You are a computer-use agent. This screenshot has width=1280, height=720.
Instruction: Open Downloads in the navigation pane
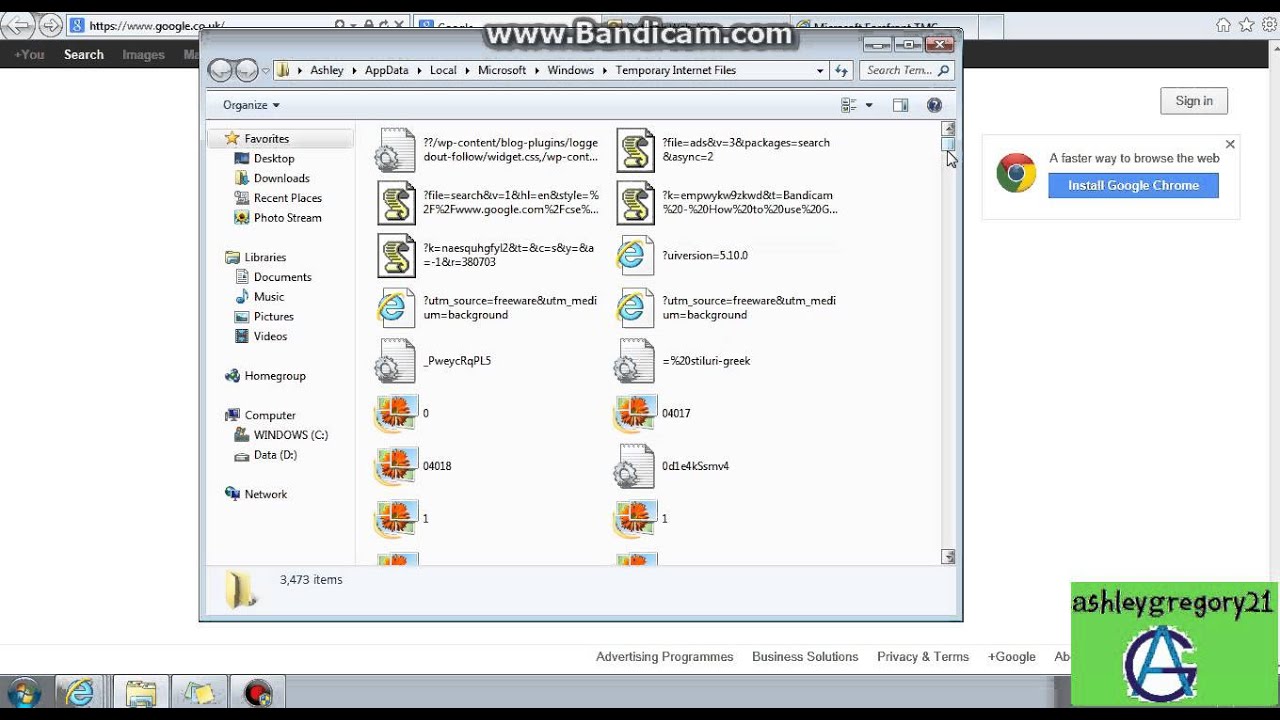click(x=282, y=178)
